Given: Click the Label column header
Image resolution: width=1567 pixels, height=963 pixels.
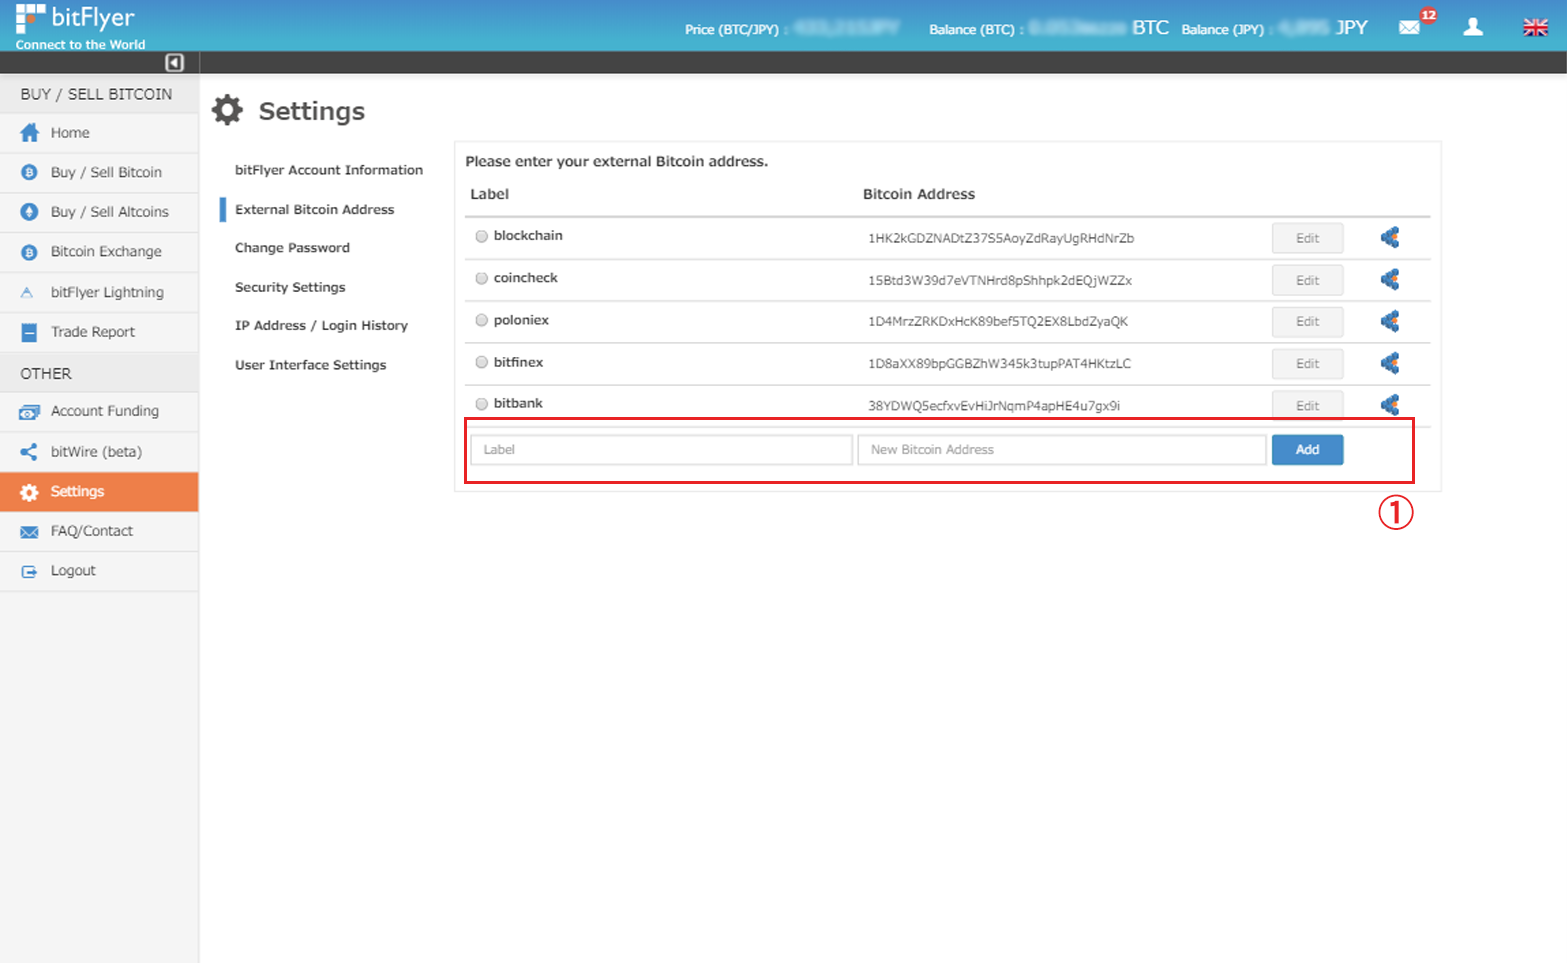Looking at the screenshot, I should pos(490,194).
